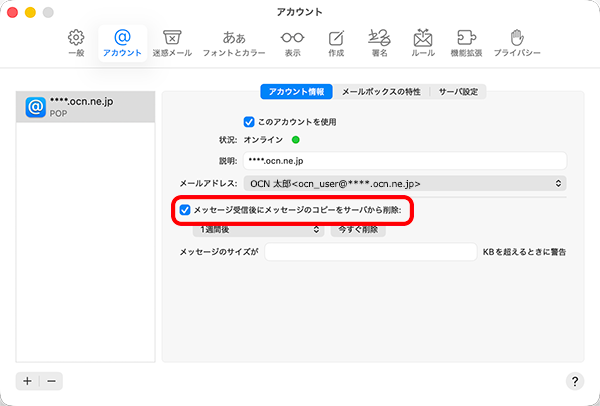Click the plus button to add account

coord(27,381)
